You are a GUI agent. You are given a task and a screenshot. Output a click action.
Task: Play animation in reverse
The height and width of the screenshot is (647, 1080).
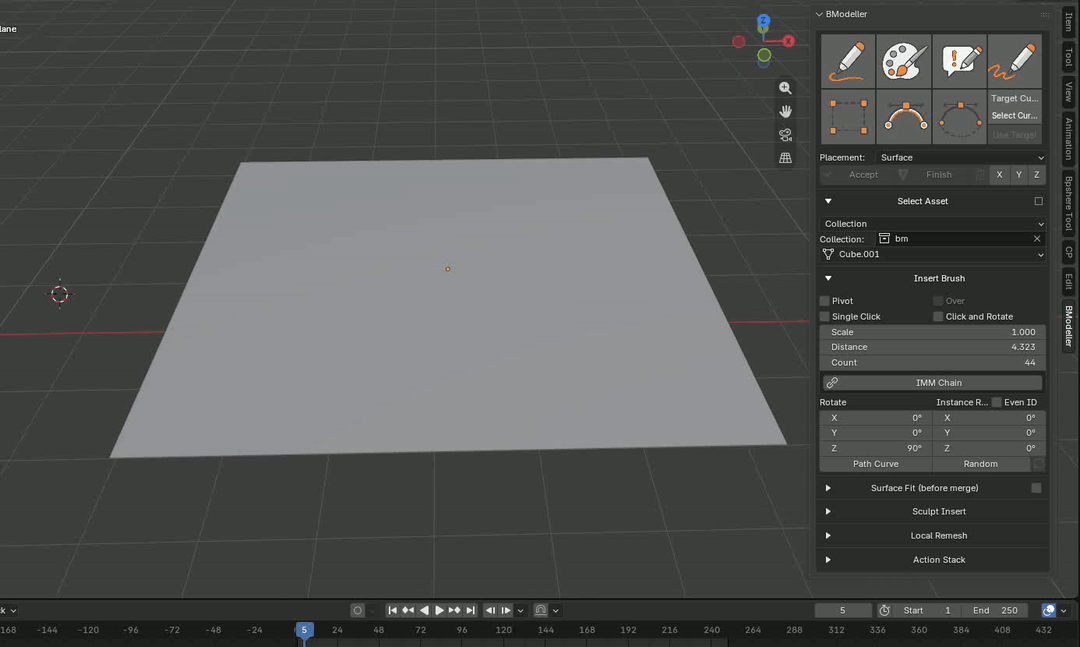pyautogui.click(x=424, y=610)
